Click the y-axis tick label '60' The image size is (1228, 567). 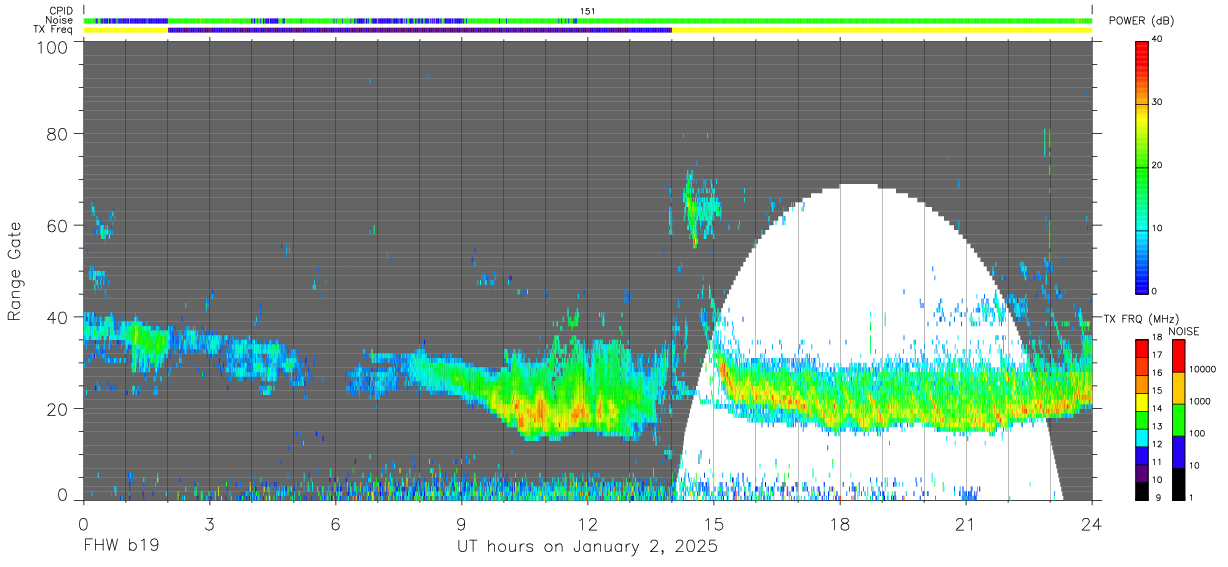pos(58,226)
